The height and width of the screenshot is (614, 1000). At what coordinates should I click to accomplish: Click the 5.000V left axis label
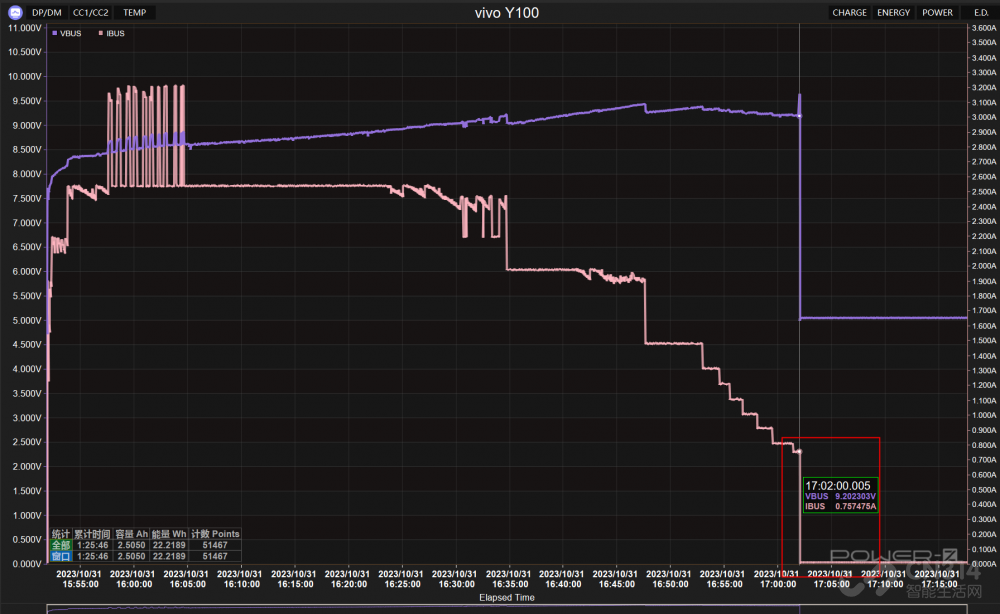(x=26, y=320)
